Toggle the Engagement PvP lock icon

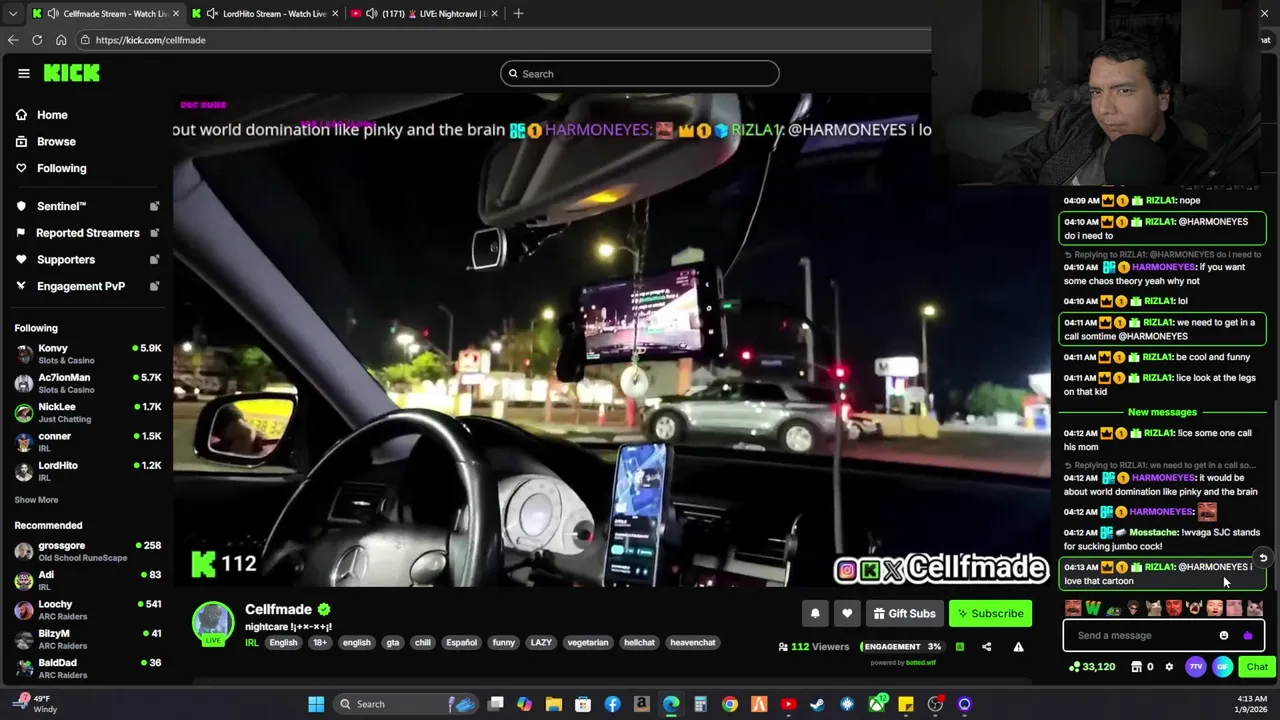154,286
